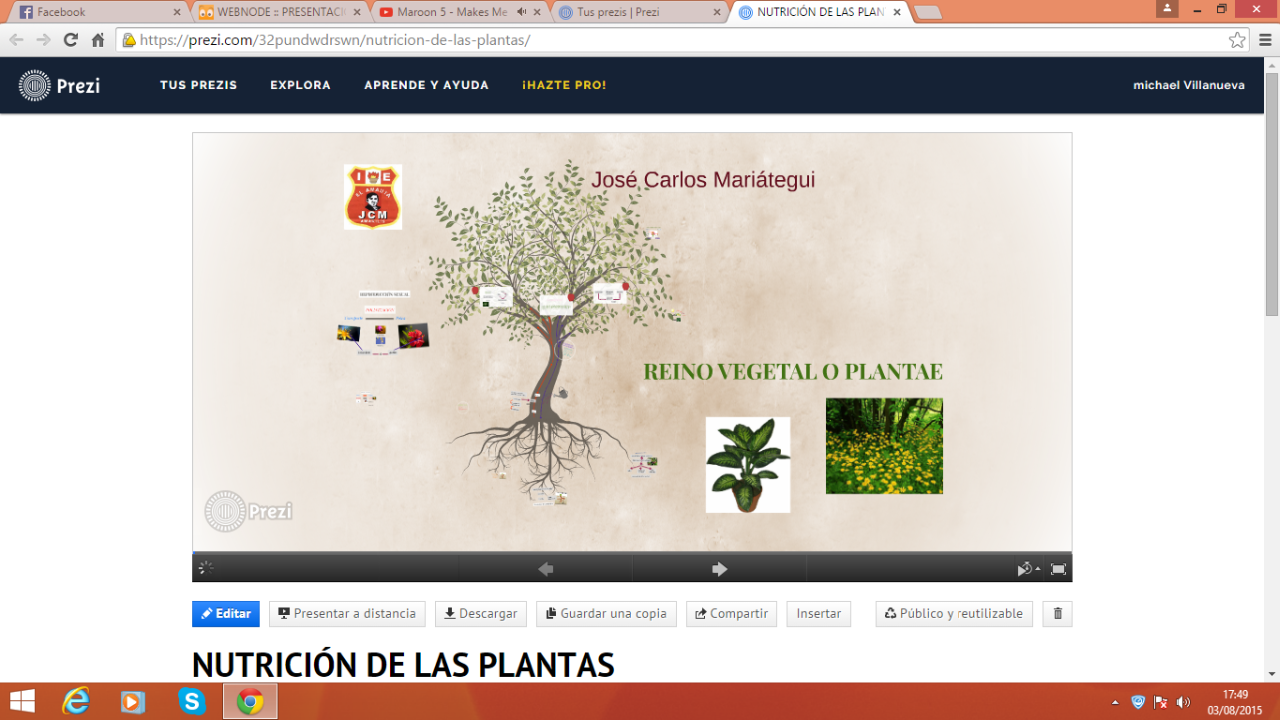The height and width of the screenshot is (720, 1280).
Task: Click the ¡HAZTE PRO! link
Action: pos(564,86)
